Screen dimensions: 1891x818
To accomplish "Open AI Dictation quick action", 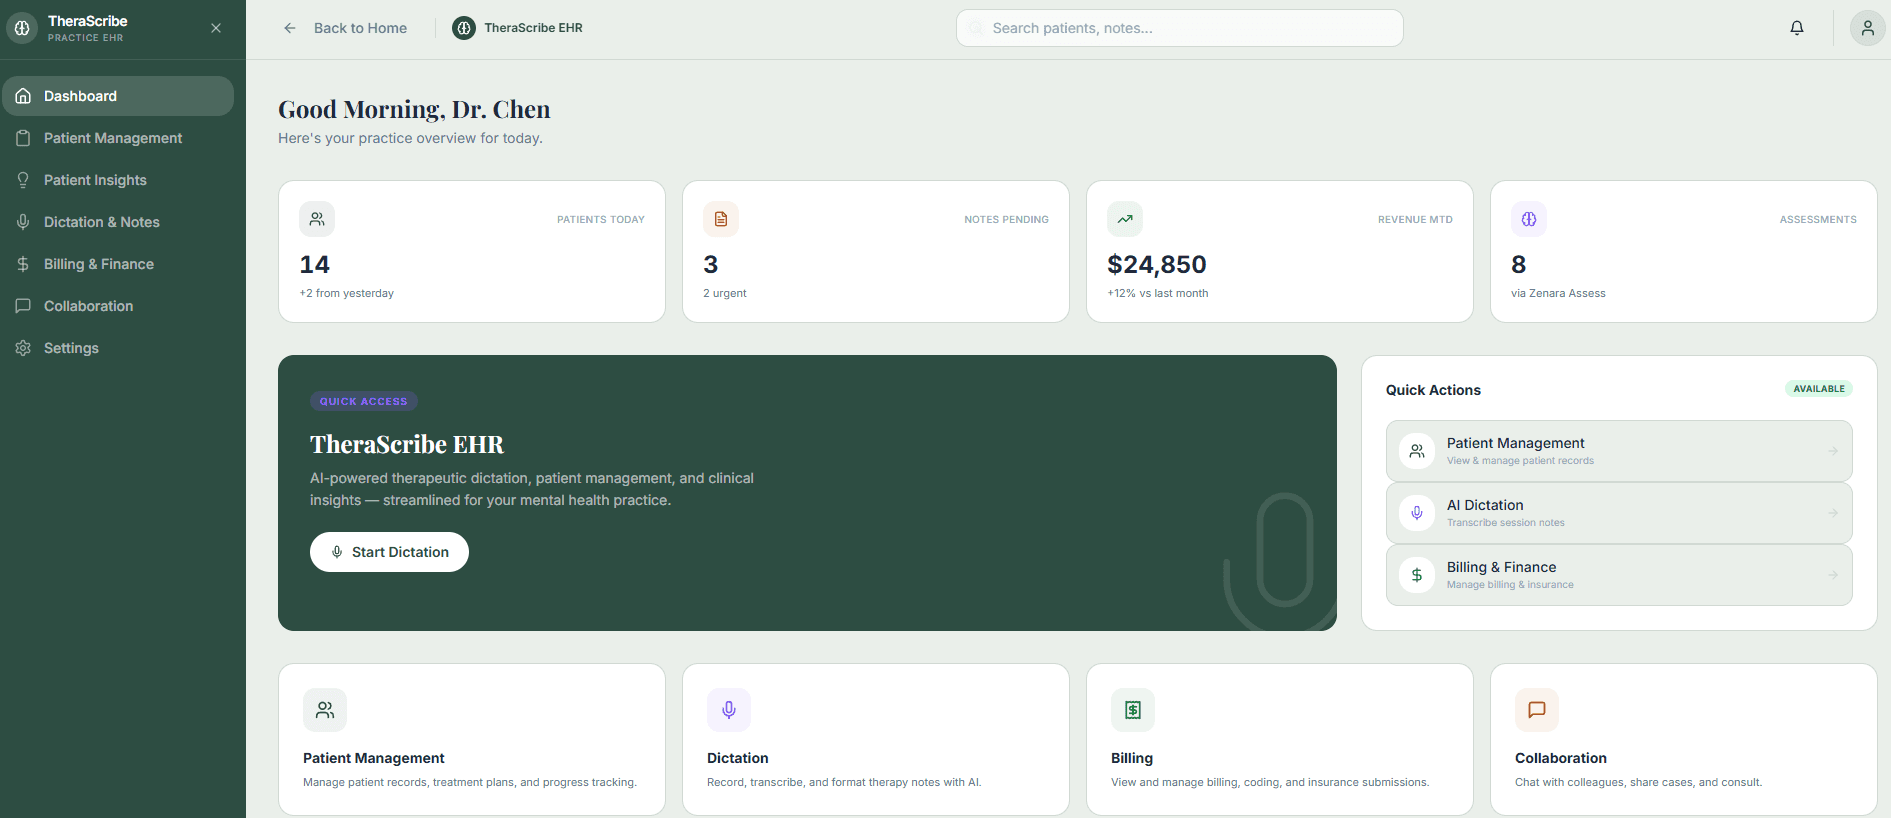I will (x=1619, y=513).
